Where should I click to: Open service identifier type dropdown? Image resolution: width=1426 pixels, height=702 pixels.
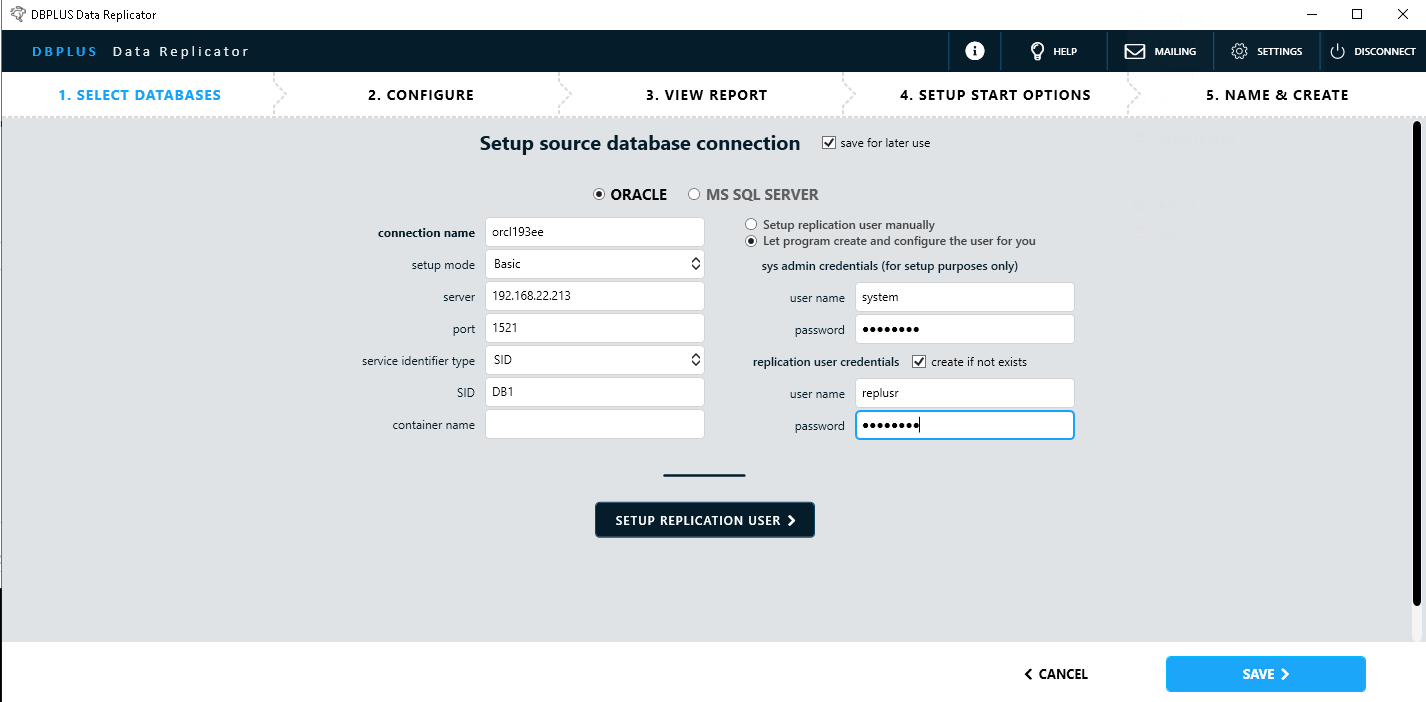coord(595,360)
